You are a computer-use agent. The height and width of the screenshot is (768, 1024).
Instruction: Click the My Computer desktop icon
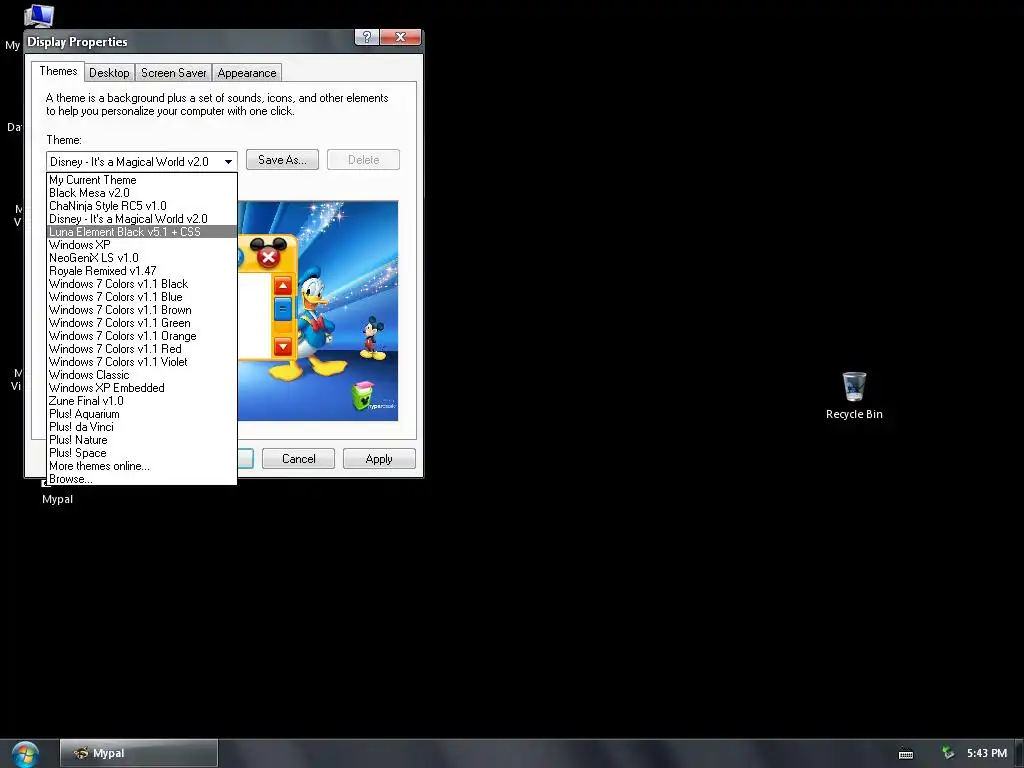coord(38,16)
